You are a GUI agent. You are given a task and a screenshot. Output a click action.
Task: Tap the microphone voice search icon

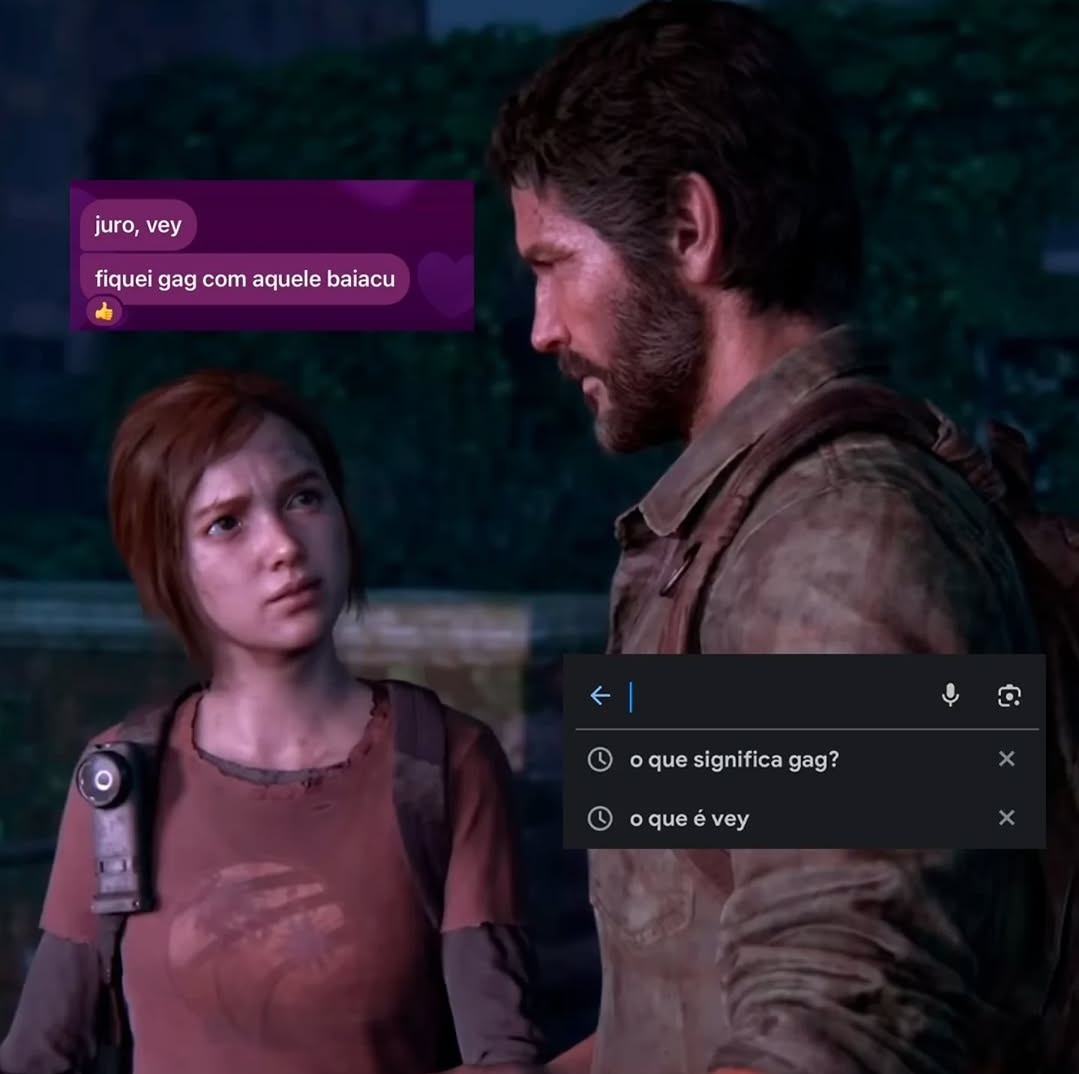pyautogui.click(x=950, y=696)
